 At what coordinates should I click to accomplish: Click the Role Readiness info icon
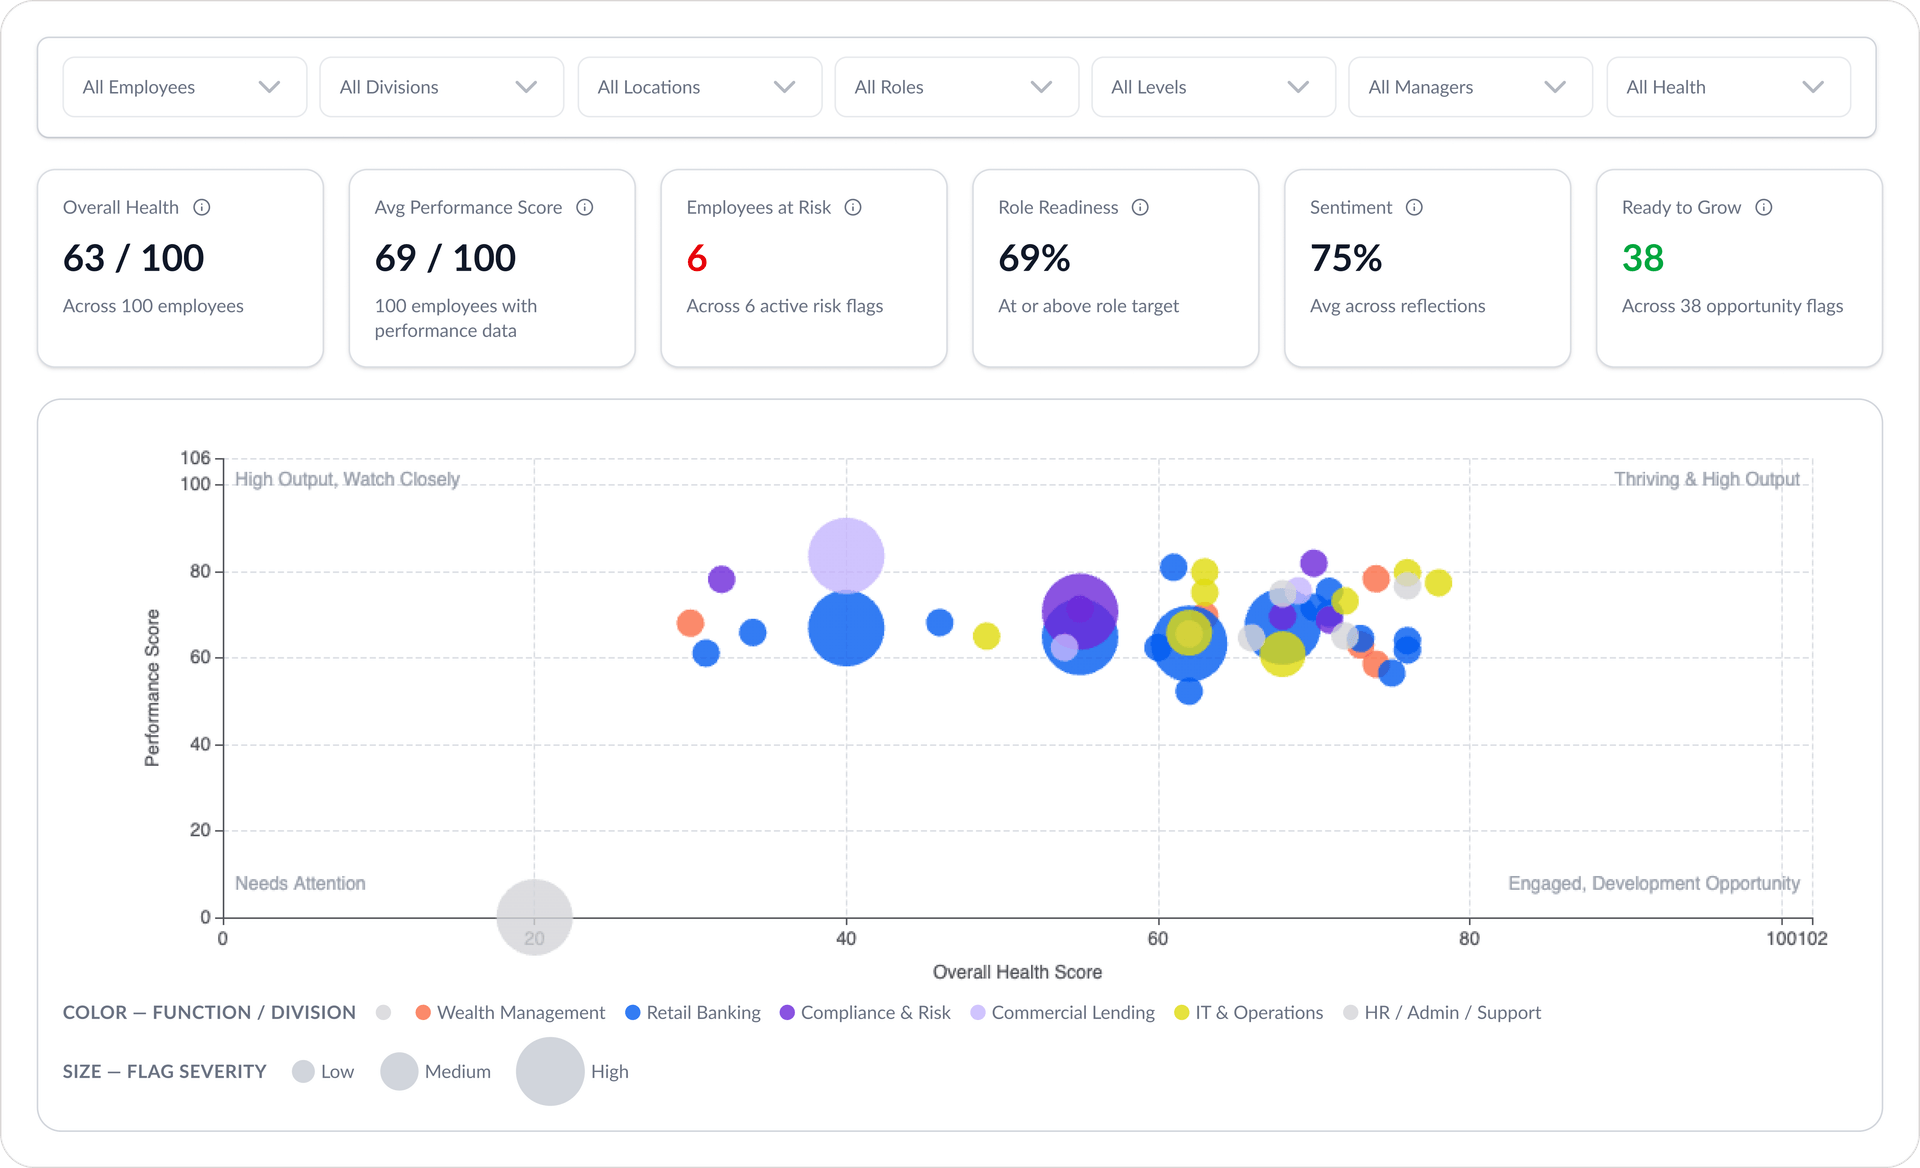pyautogui.click(x=1140, y=207)
